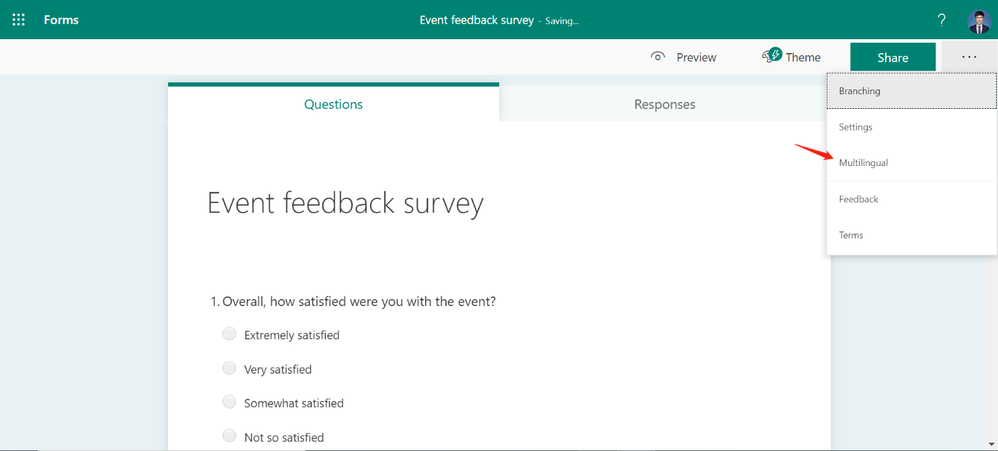Open the app launcher waffle icon
This screenshot has height=451, width=998.
(18, 20)
